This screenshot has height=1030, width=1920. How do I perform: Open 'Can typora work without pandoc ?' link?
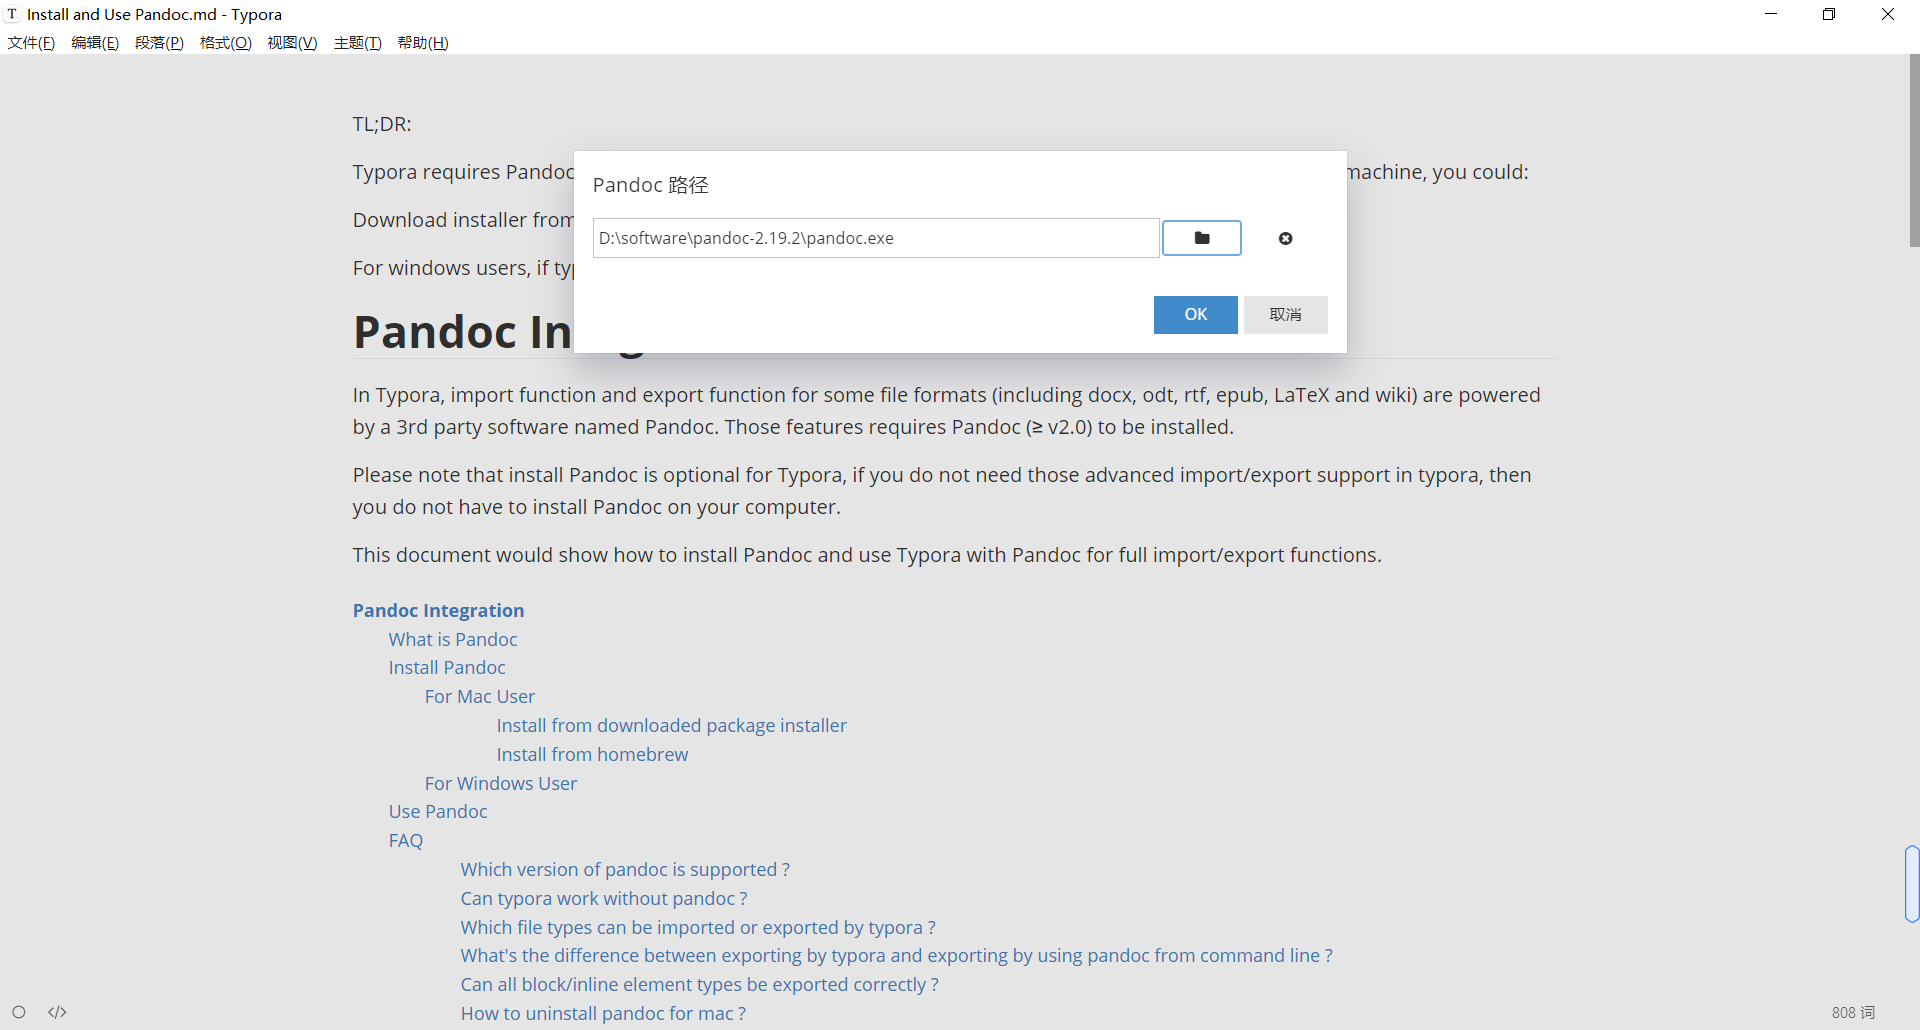coord(604,898)
